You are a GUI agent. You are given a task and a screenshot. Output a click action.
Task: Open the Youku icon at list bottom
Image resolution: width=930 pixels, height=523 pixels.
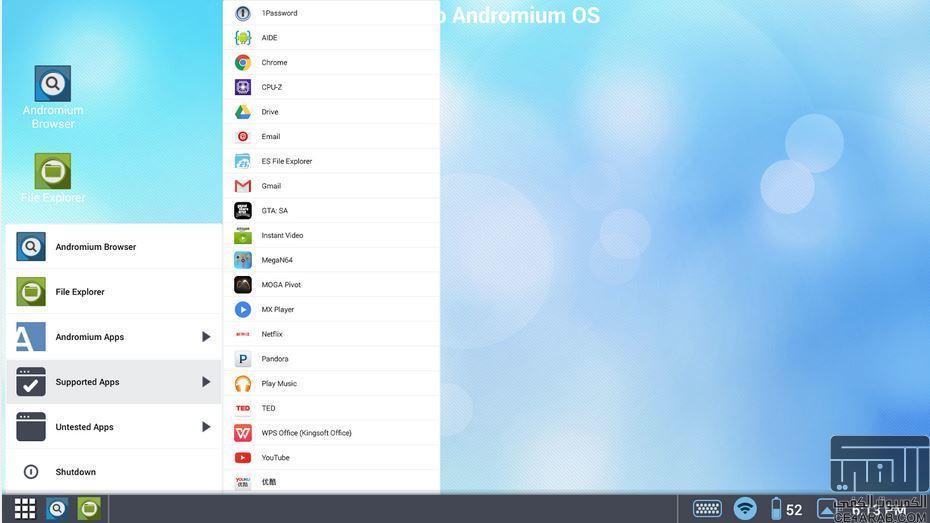point(243,482)
